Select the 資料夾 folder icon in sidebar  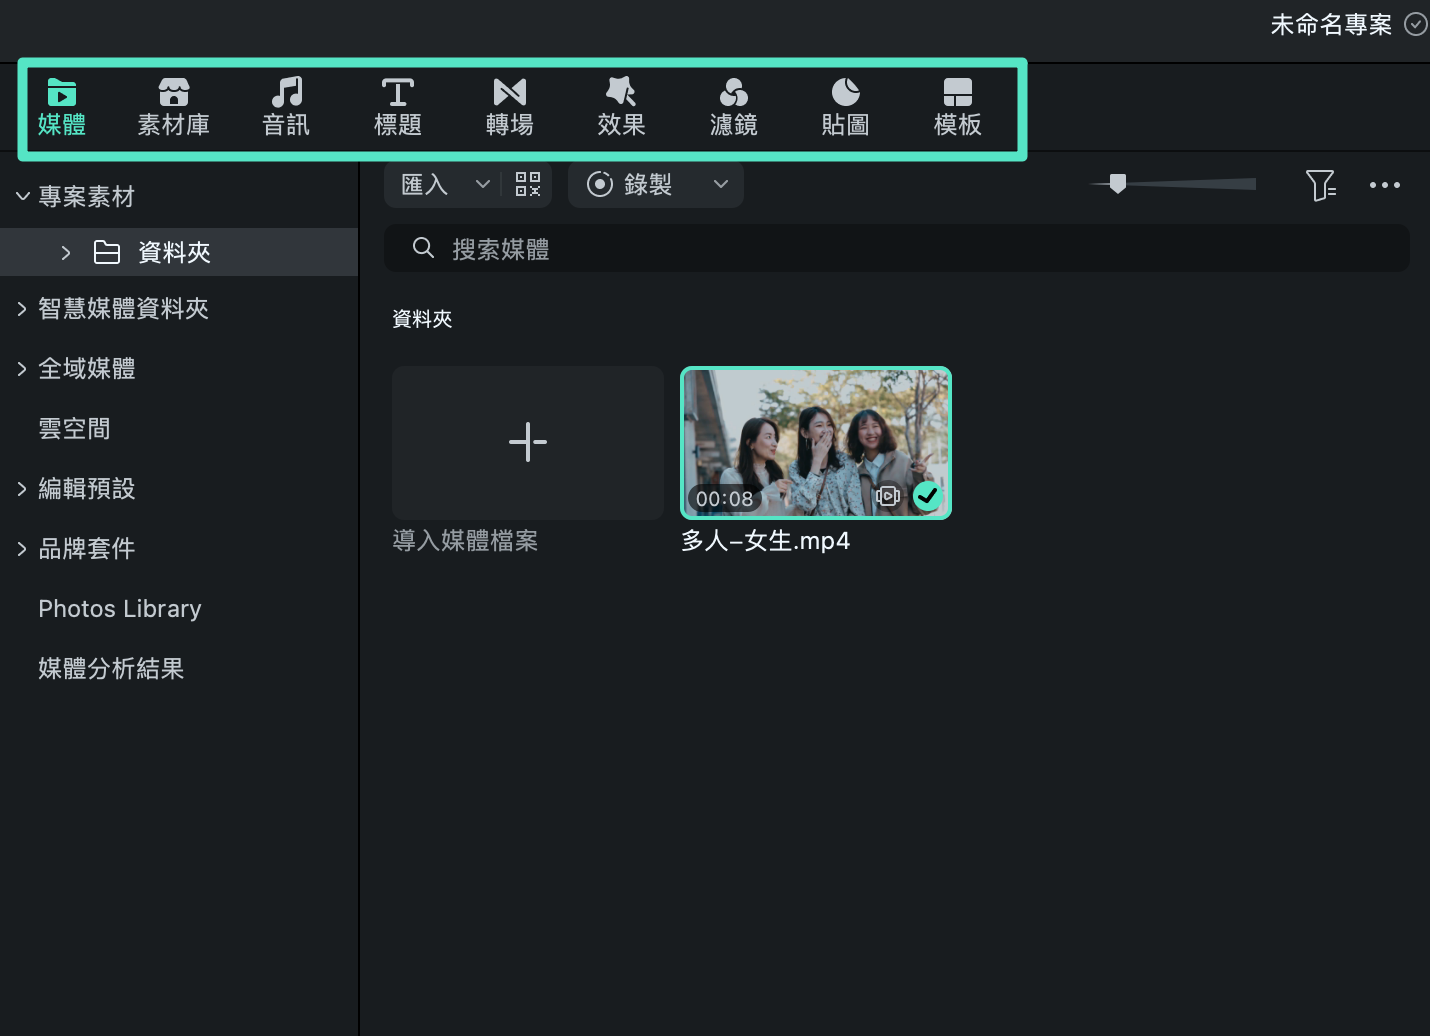click(107, 252)
